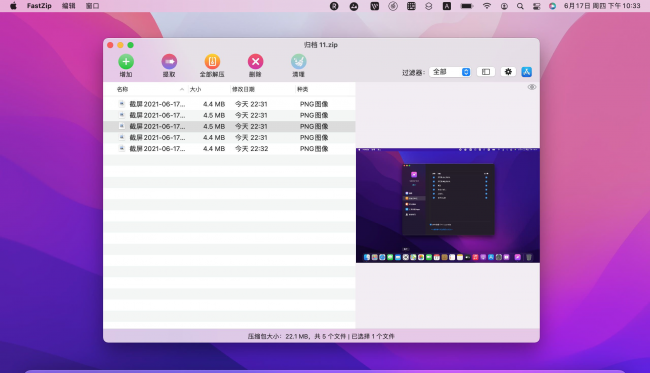Click the colorful Siri icon

[x=553, y=6]
